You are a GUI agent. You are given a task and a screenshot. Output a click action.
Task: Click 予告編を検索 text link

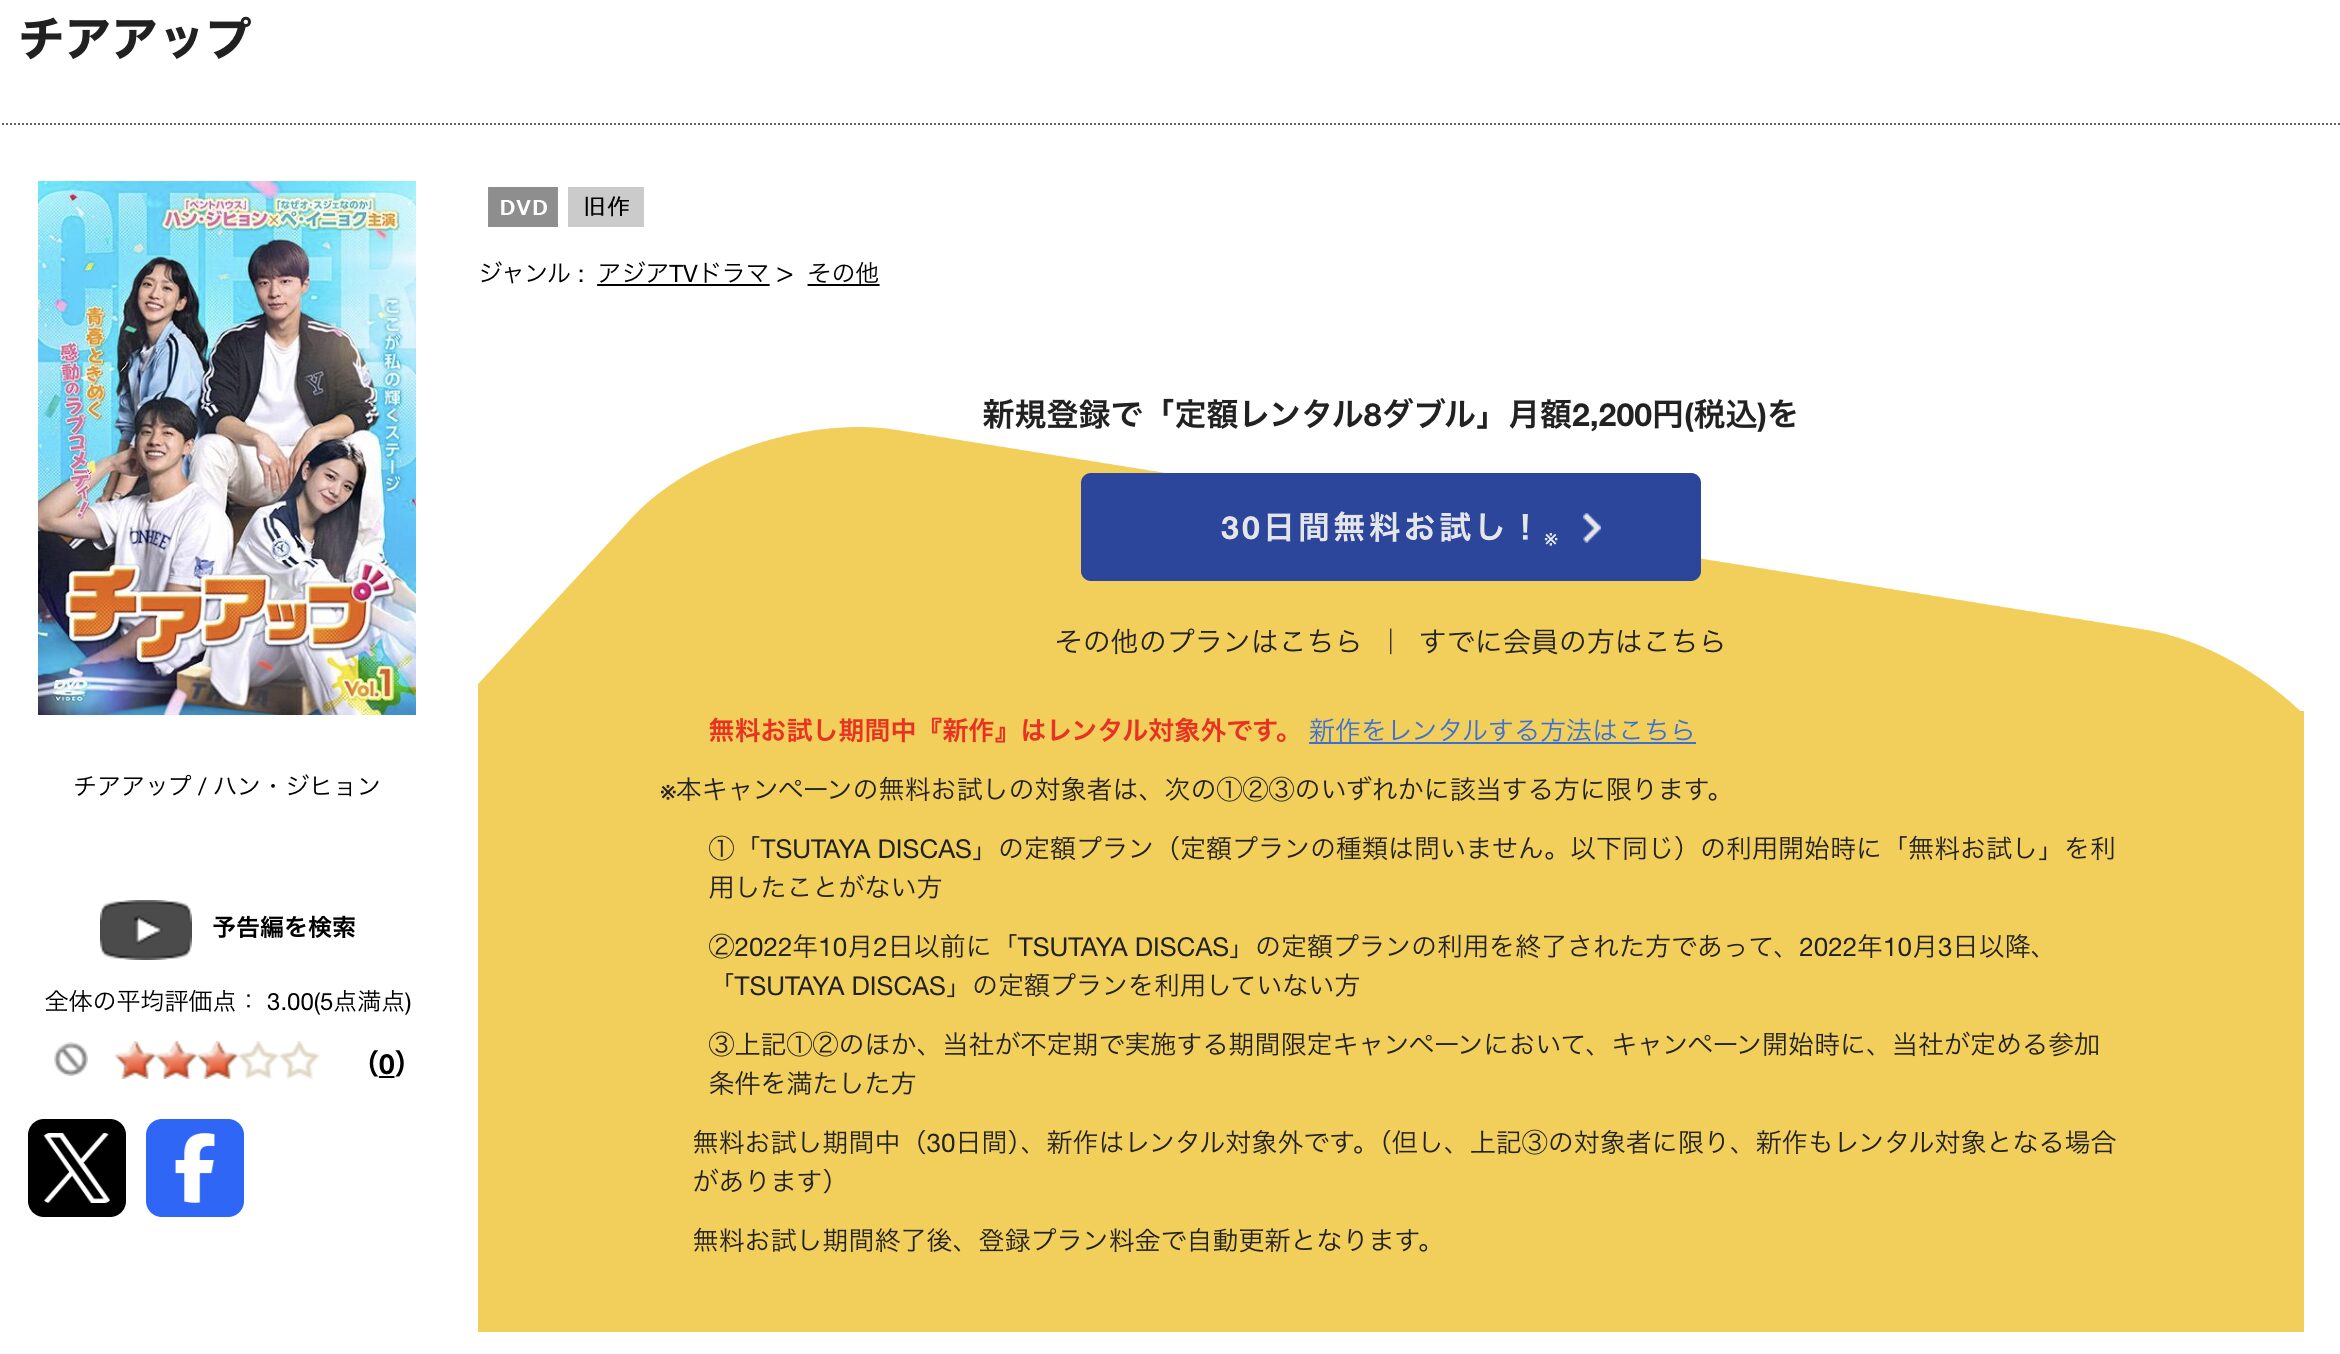(284, 928)
